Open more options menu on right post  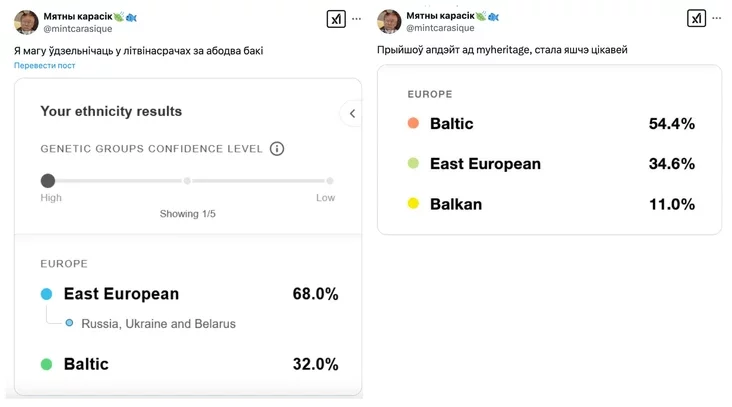tap(717, 19)
